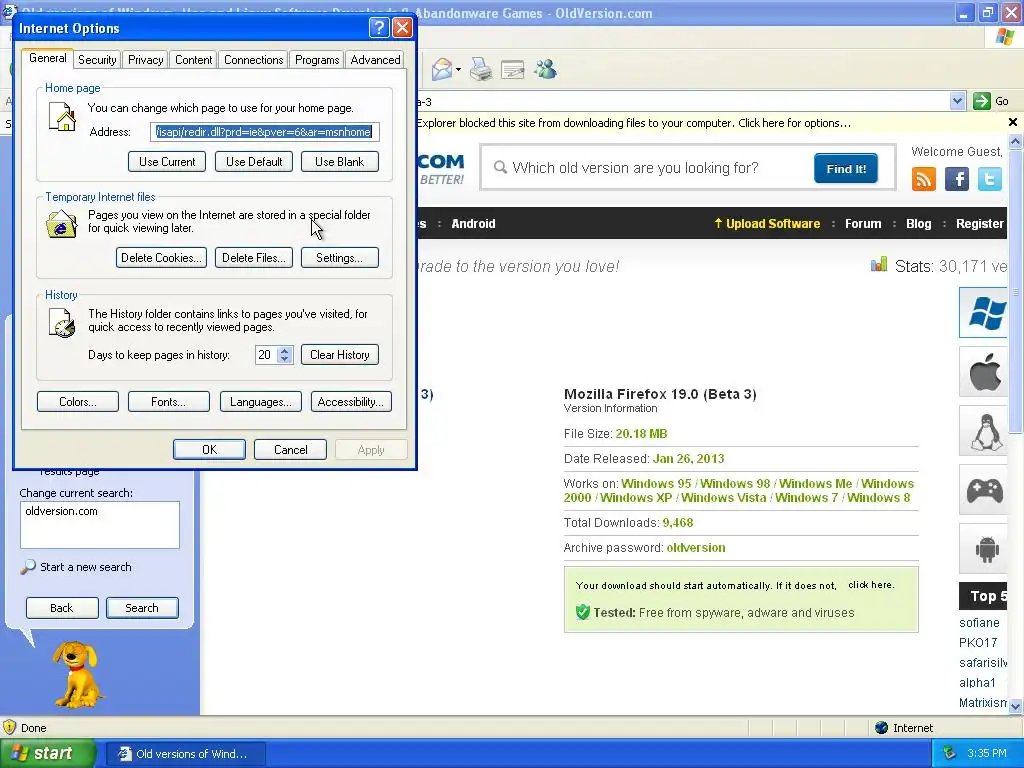Open the Fonts dialog button
Image resolution: width=1024 pixels, height=768 pixels.
[x=168, y=402]
